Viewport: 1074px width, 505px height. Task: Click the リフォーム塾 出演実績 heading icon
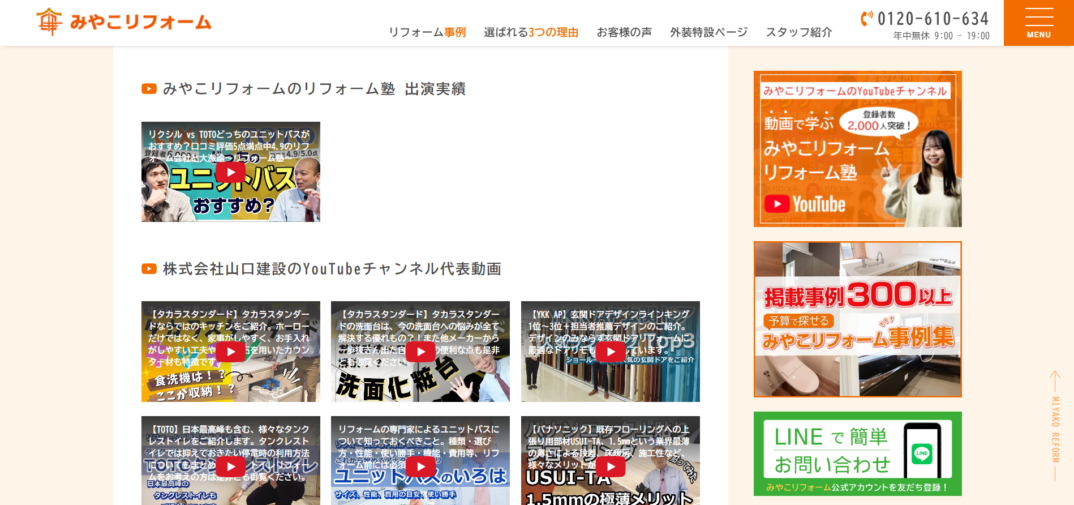pos(149,88)
